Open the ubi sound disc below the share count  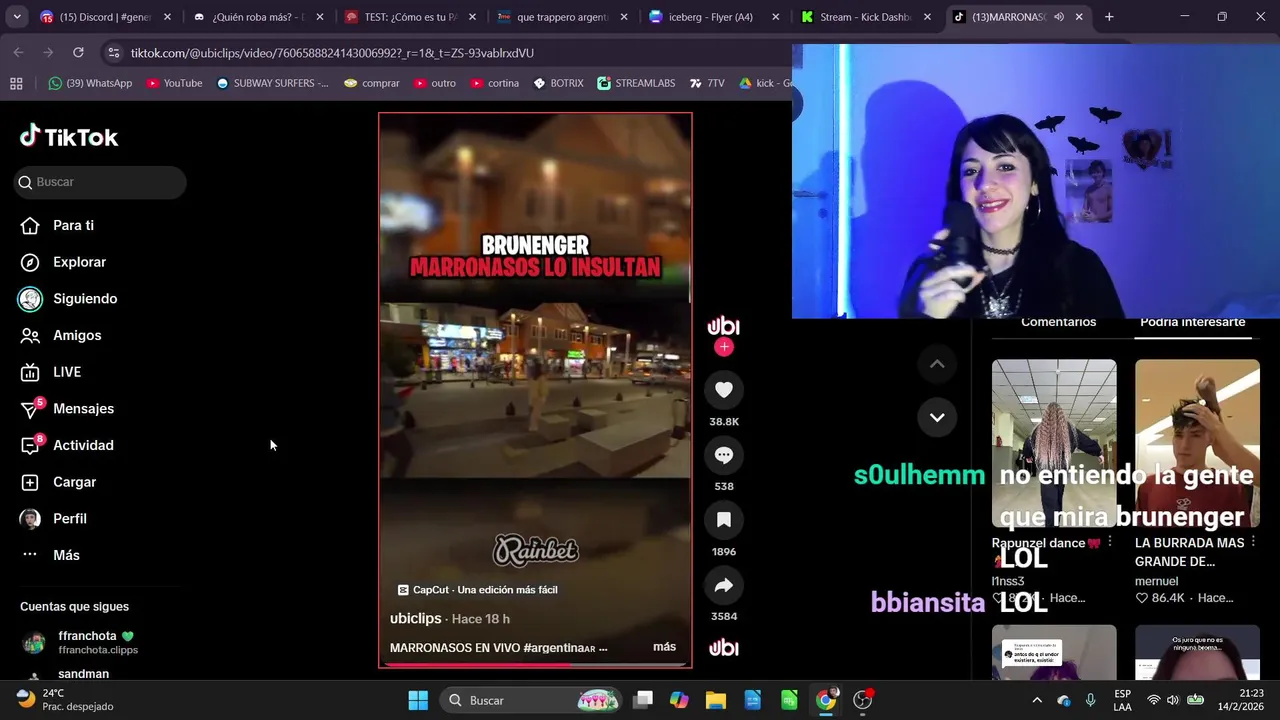724,648
